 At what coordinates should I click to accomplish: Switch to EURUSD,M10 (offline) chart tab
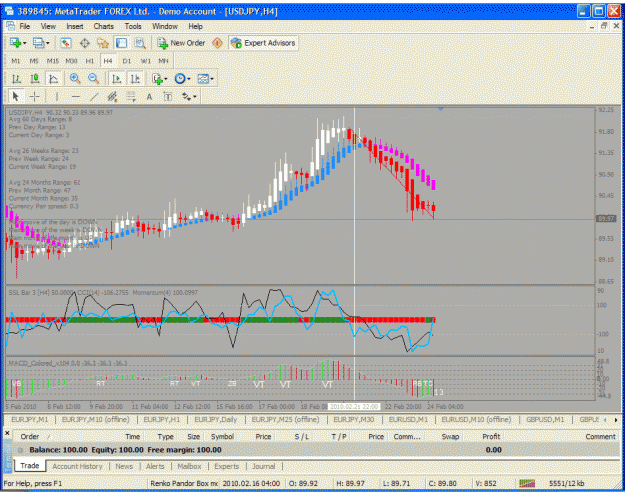[x=476, y=419]
